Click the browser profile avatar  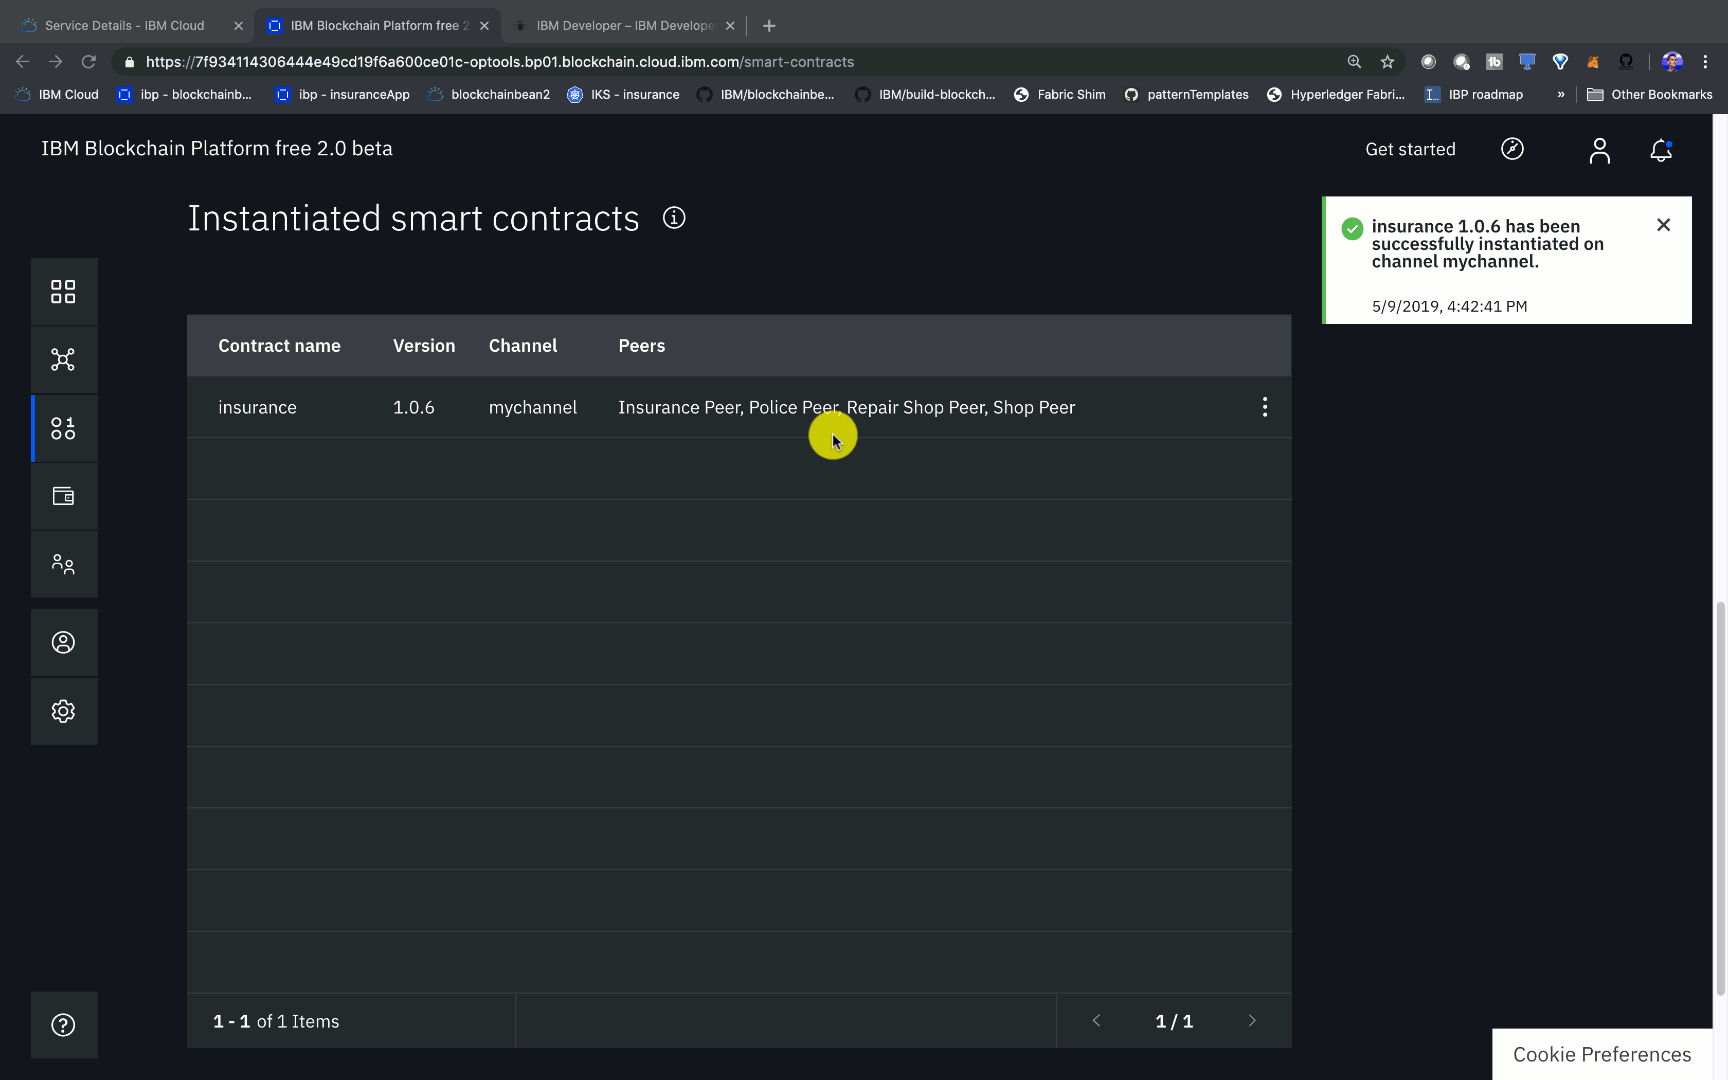click(x=1672, y=62)
